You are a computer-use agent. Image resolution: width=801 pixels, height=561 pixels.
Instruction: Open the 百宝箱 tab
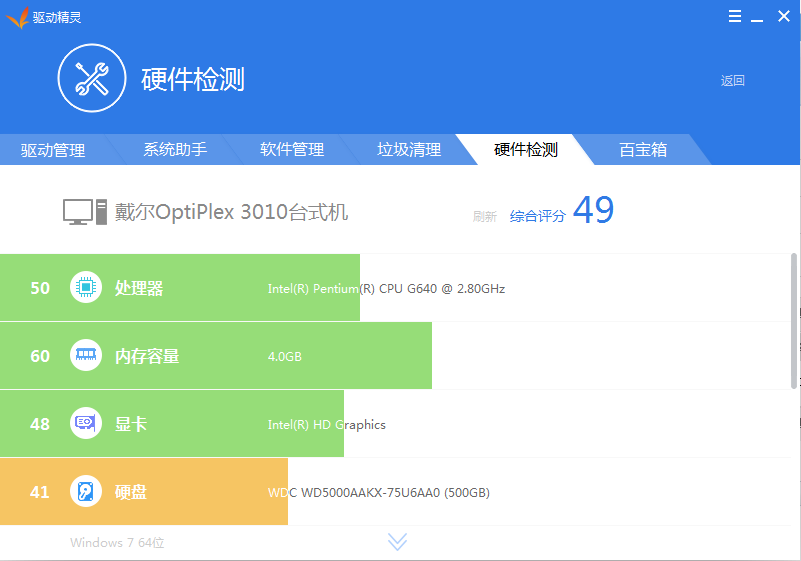(643, 150)
